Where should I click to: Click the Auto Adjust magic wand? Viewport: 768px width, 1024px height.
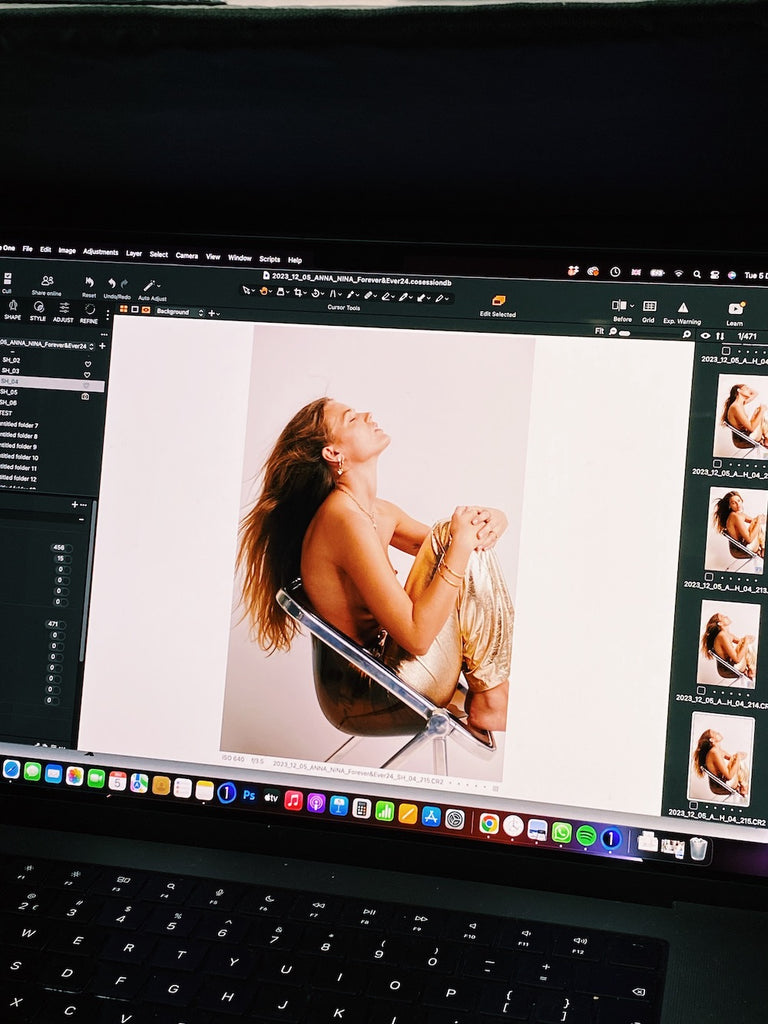pos(149,285)
